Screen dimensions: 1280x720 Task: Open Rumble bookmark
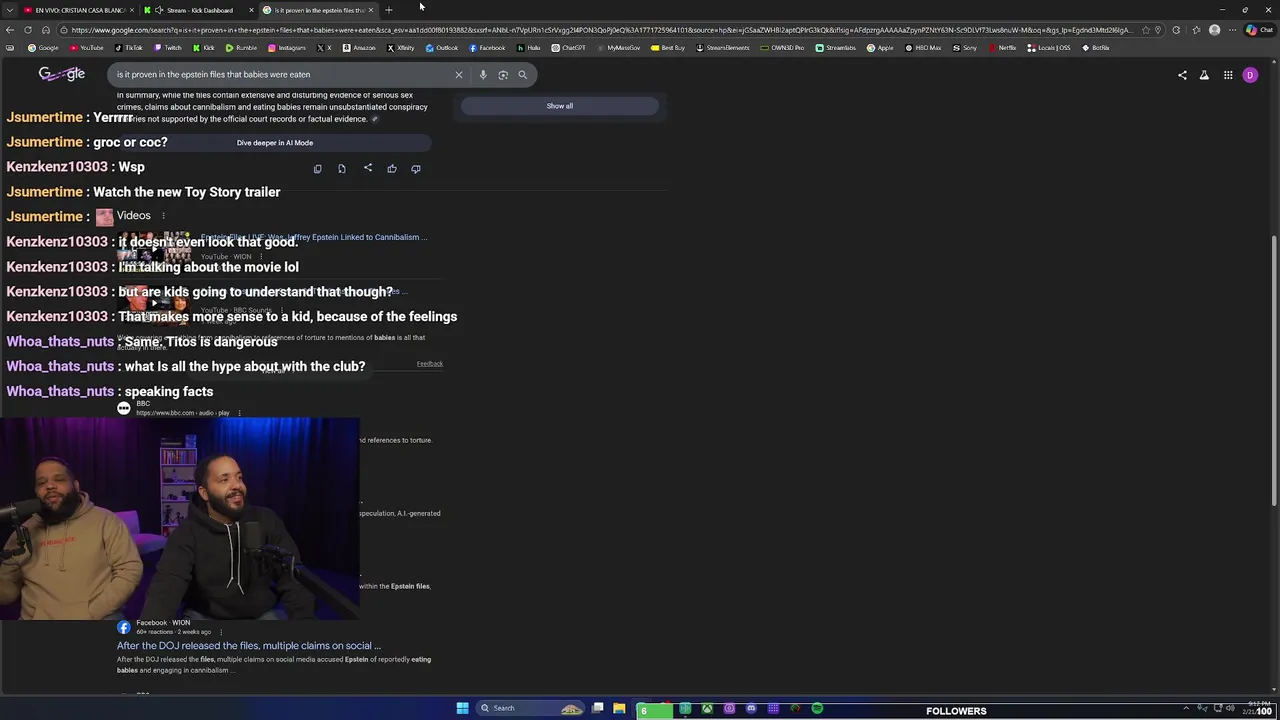point(241,48)
